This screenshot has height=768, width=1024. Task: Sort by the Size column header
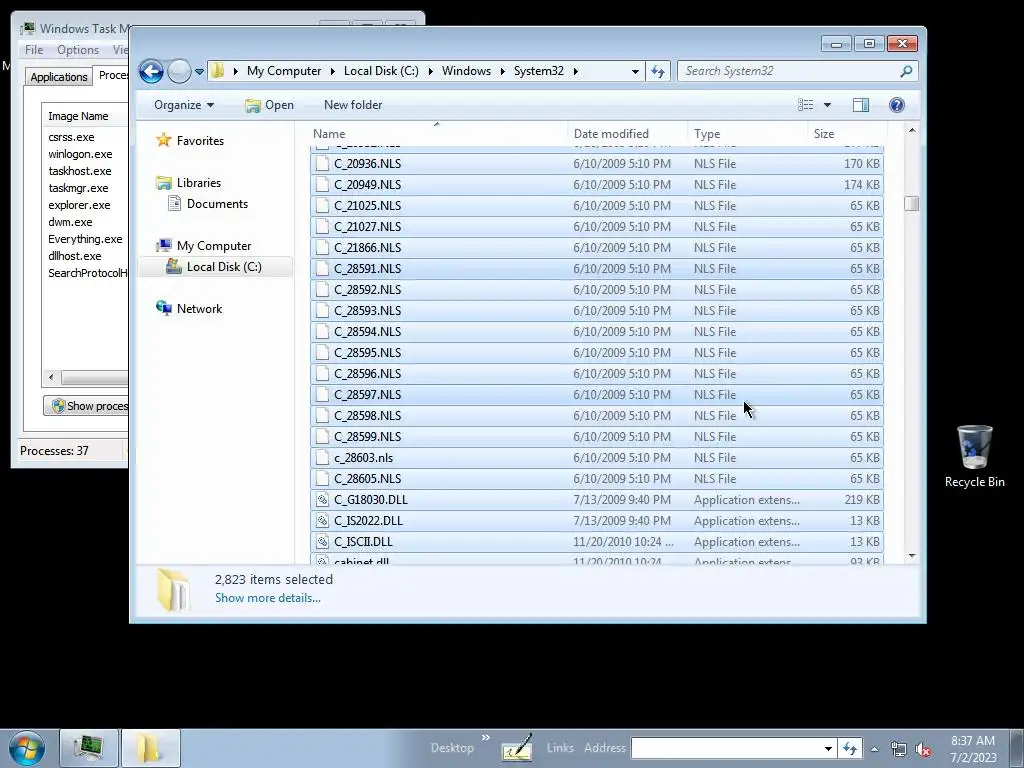[x=846, y=134]
